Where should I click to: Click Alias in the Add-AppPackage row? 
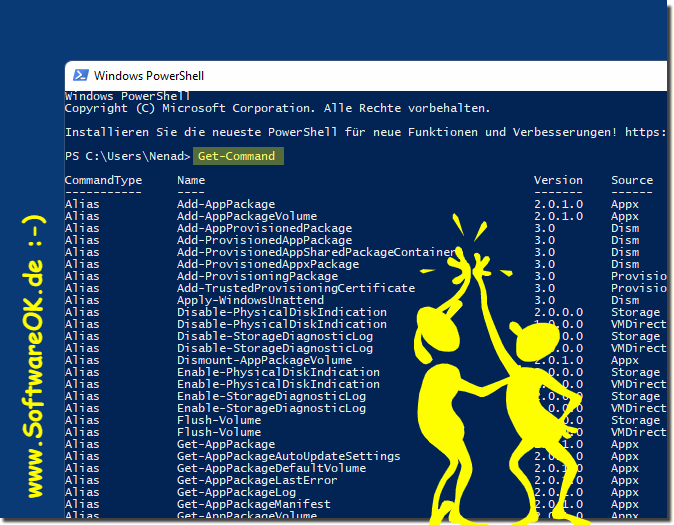[x=82, y=204]
